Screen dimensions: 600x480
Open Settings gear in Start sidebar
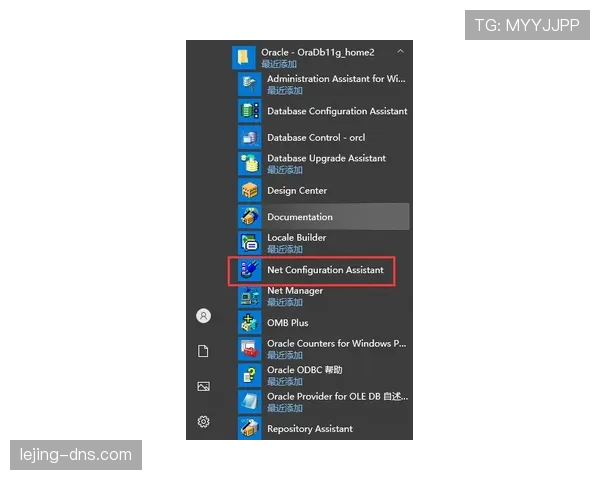[203, 421]
